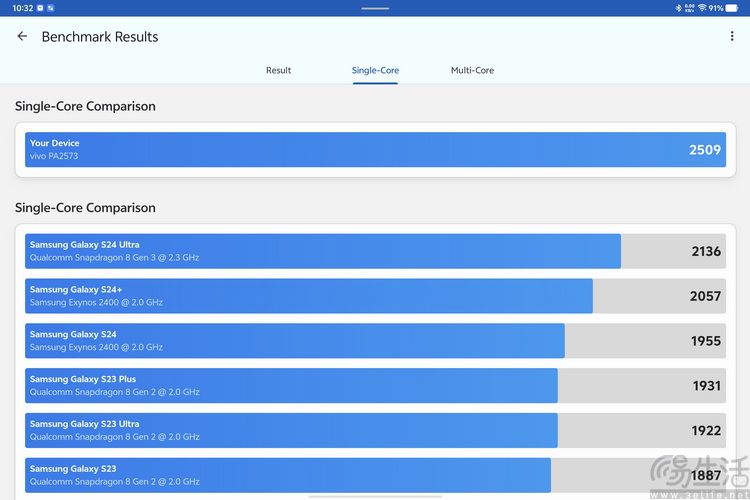Select the Single-Core tab

375,70
